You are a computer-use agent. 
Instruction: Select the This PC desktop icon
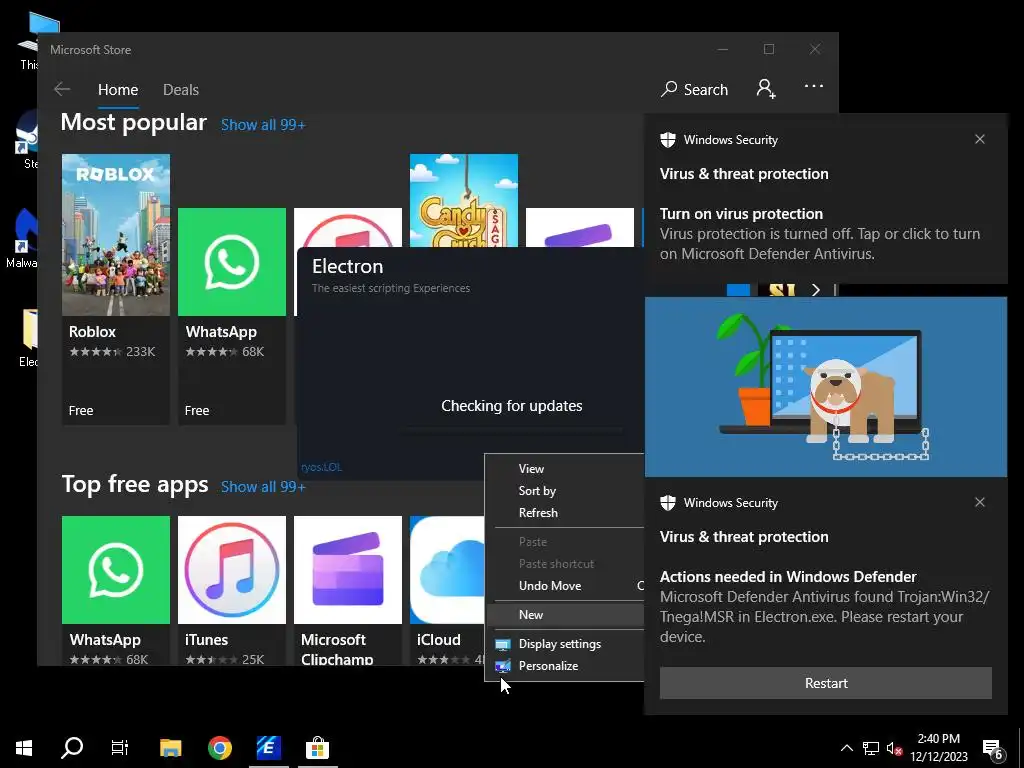tap(37, 41)
